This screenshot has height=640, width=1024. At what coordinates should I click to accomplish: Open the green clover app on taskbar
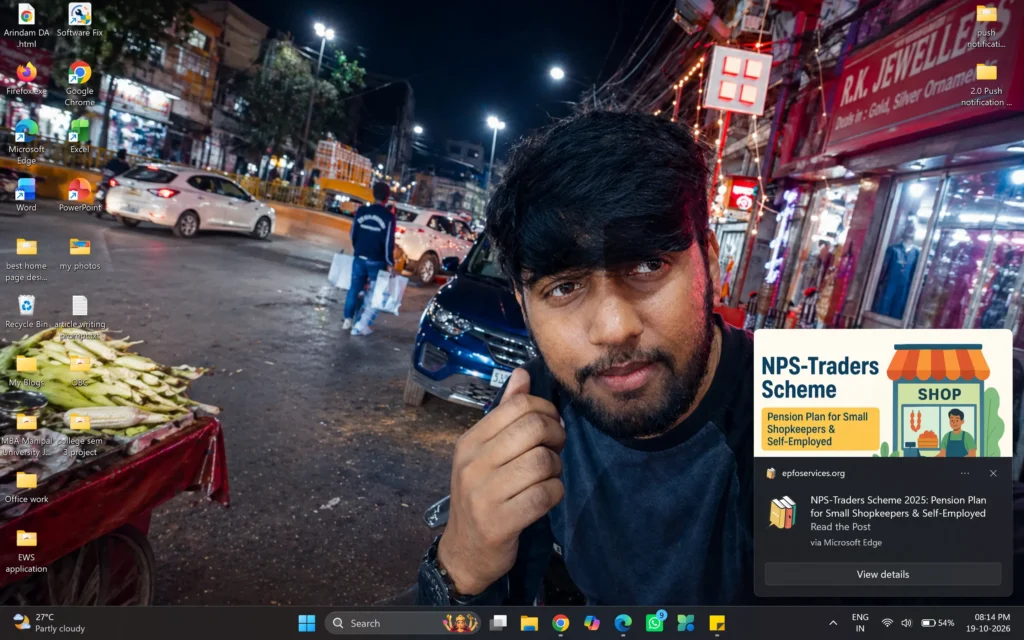(x=686, y=623)
